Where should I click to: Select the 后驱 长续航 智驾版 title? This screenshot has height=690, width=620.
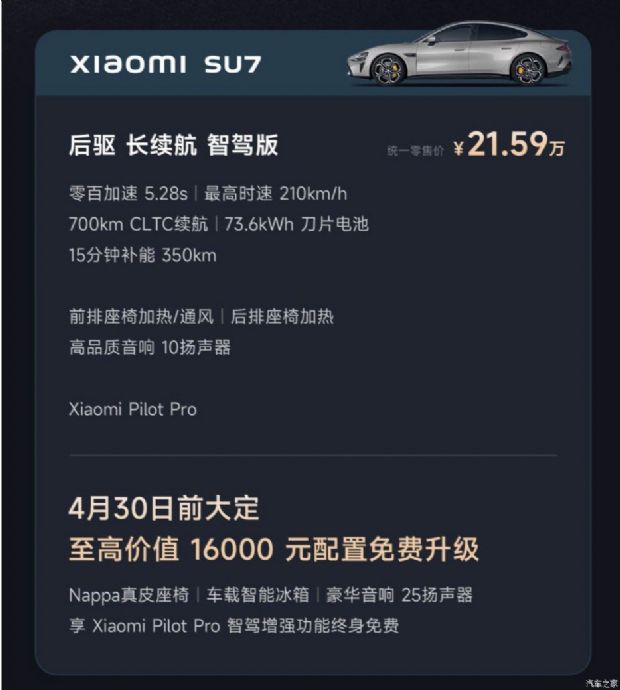coord(173,145)
